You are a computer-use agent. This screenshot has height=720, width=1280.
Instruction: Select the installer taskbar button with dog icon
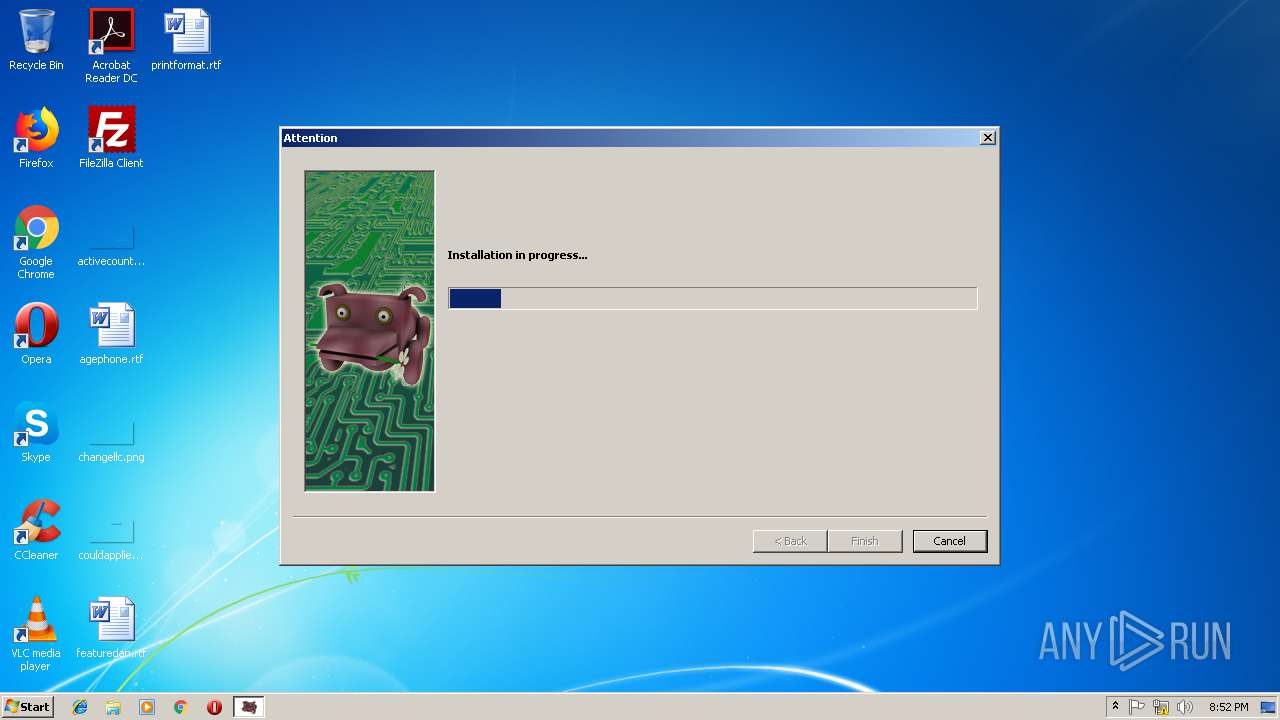coord(249,707)
